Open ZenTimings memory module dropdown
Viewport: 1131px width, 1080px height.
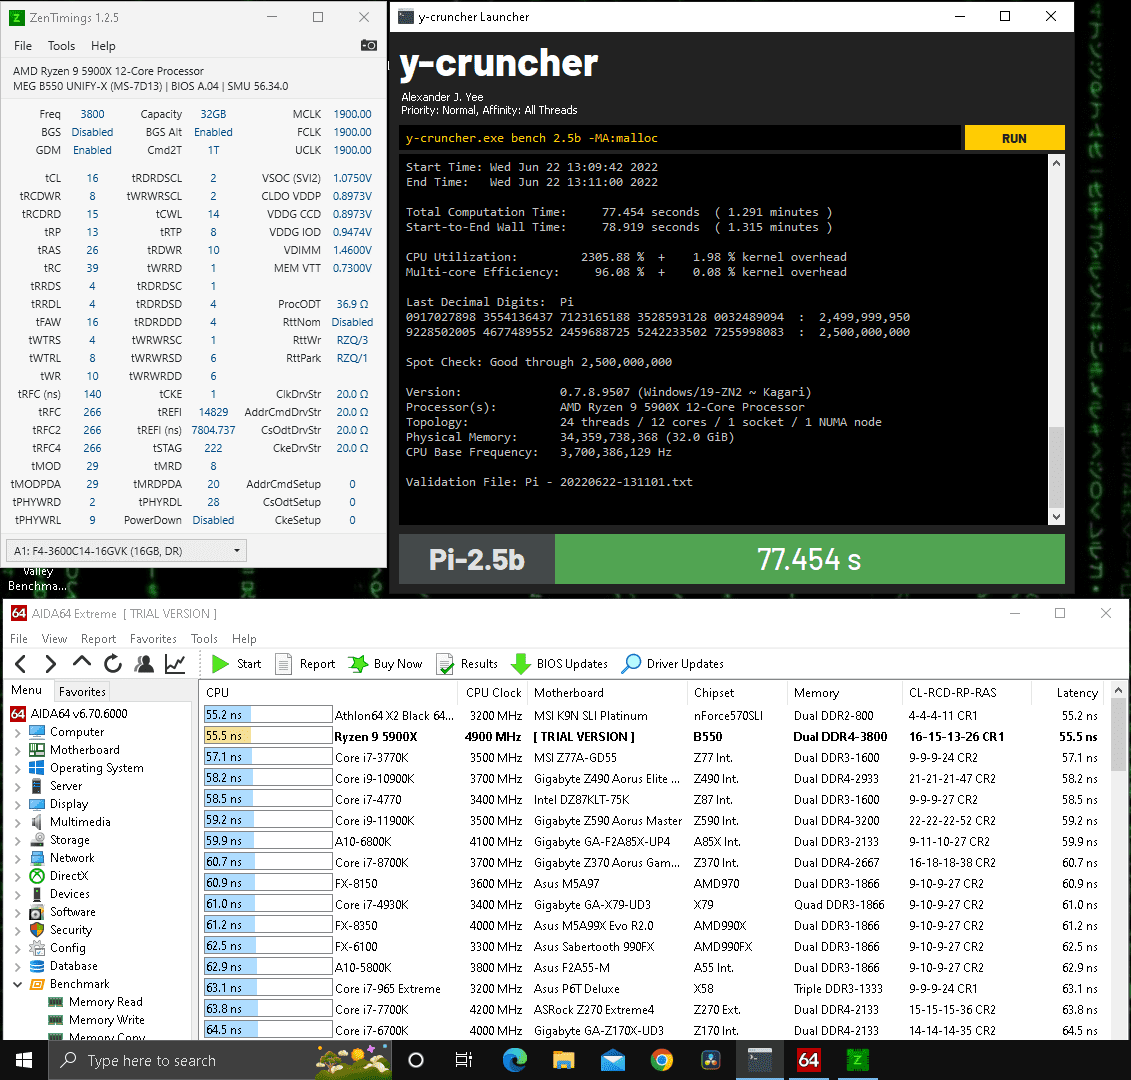pyautogui.click(x=126, y=550)
